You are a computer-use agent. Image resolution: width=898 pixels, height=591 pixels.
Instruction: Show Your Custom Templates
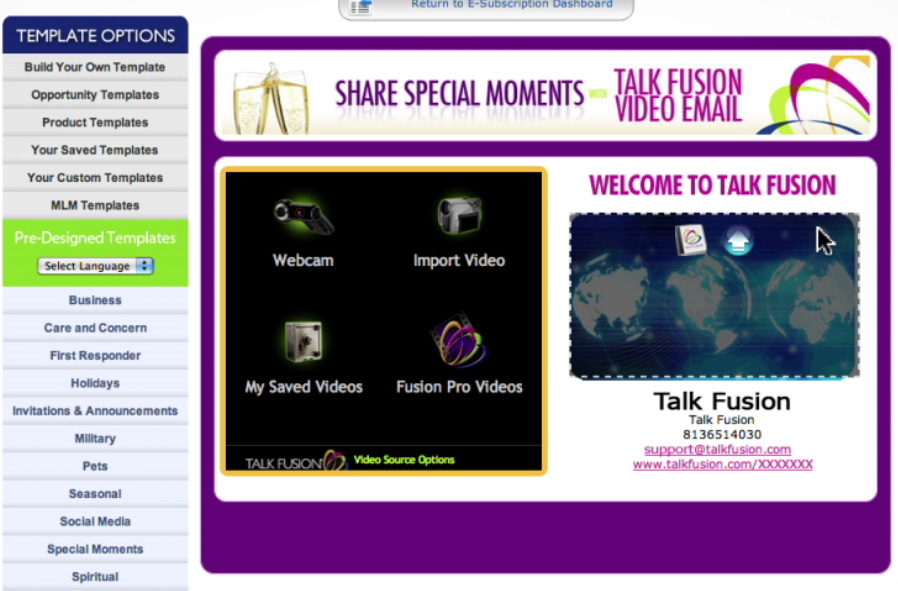pos(95,178)
